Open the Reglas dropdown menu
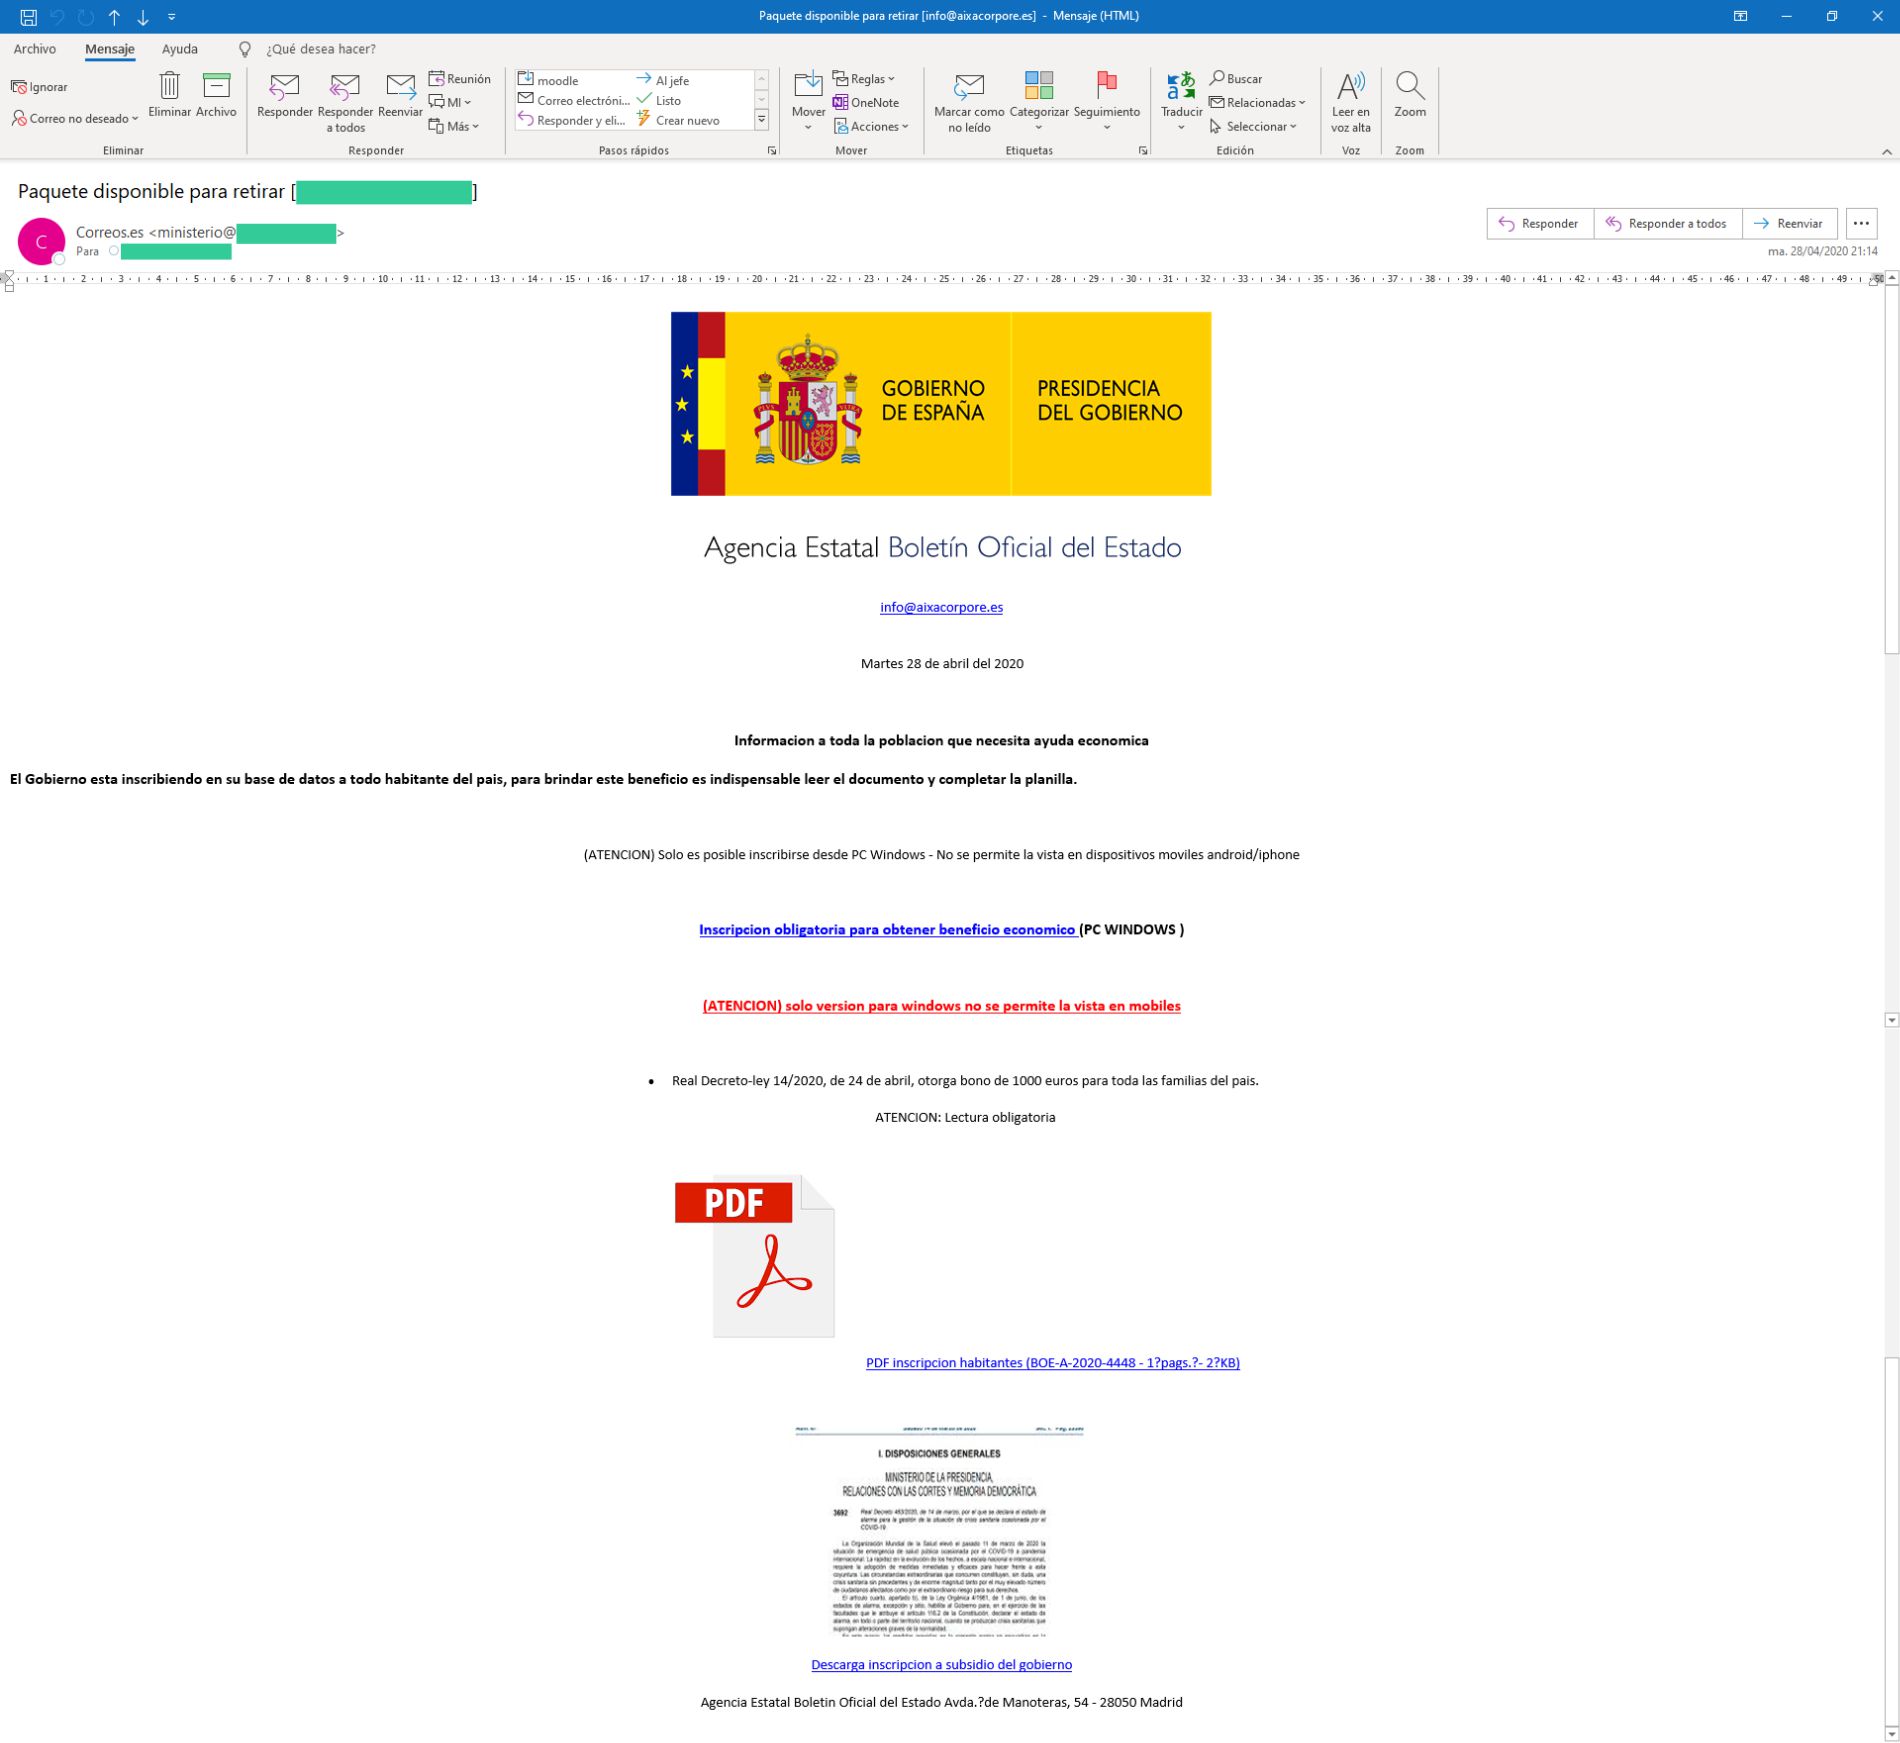Viewport: 1900px width, 1743px height. [x=864, y=79]
